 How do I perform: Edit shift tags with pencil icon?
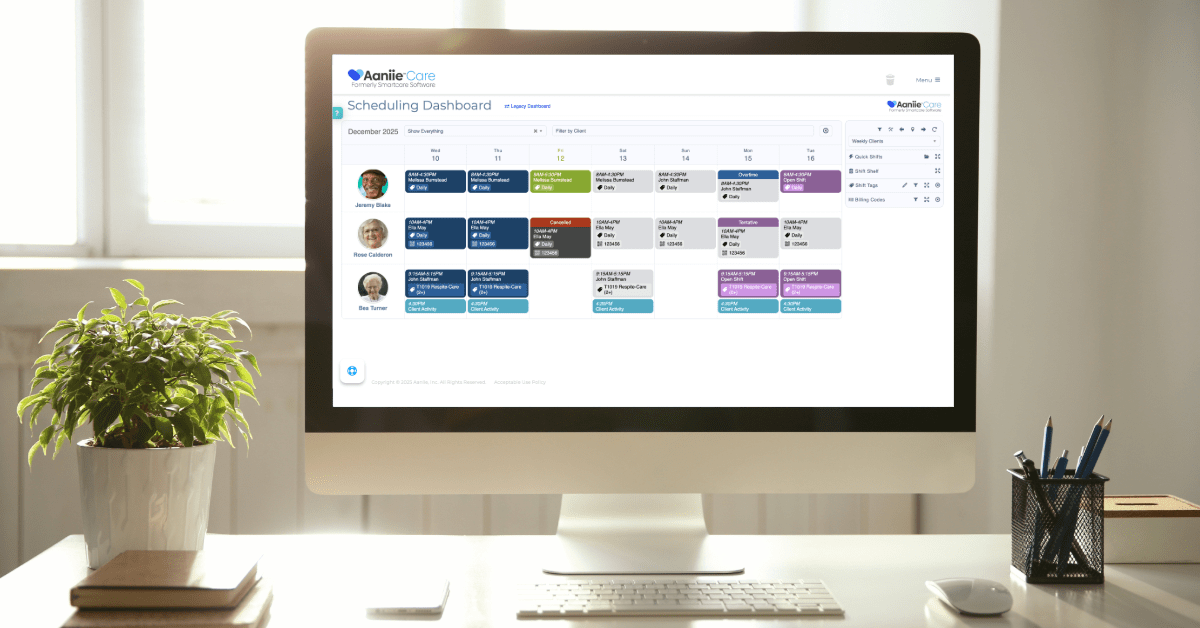904,185
